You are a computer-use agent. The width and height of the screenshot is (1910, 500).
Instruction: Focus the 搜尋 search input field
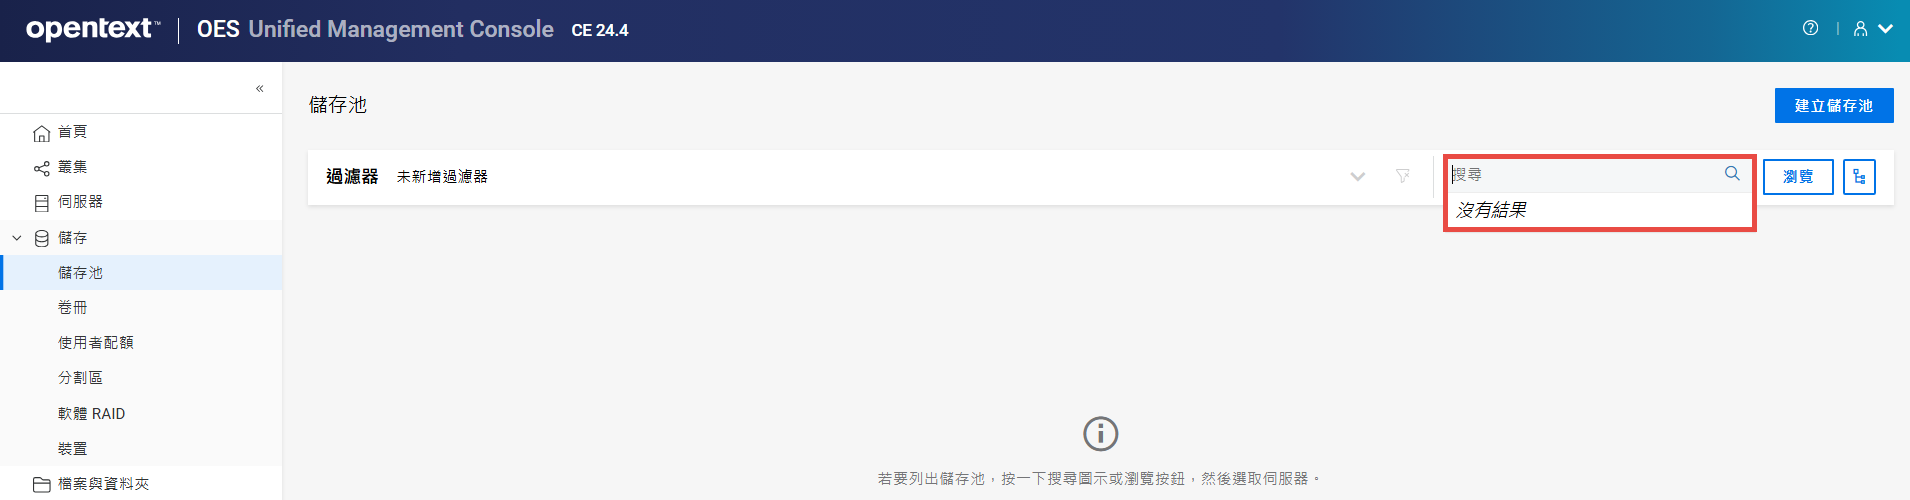1585,174
